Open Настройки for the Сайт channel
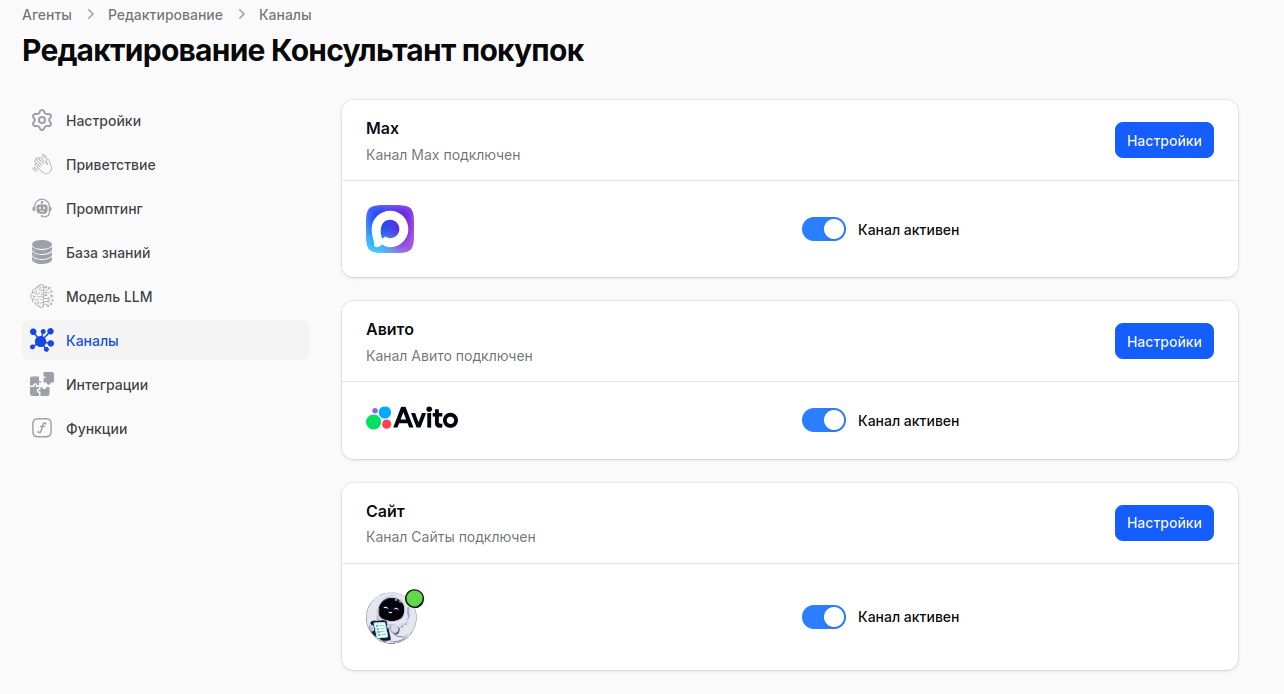The image size is (1284, 694). 1164,523
